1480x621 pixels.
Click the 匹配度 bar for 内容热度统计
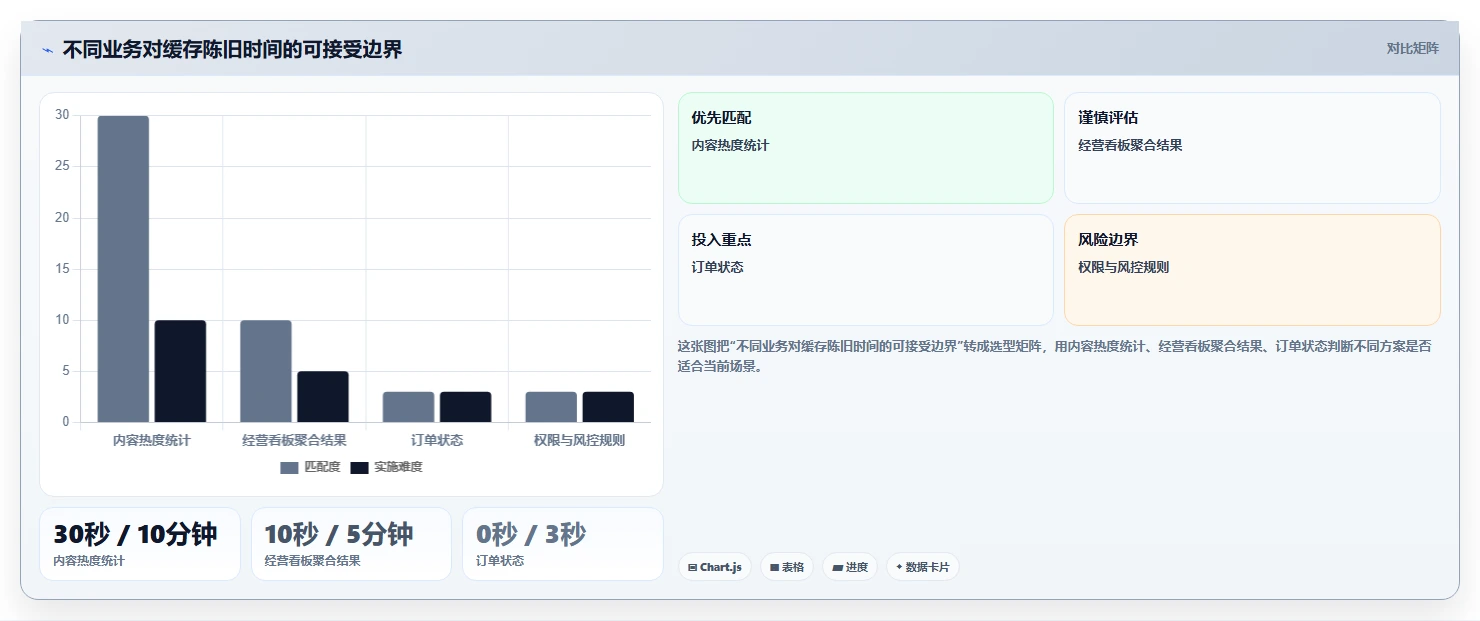coord(123,269)
